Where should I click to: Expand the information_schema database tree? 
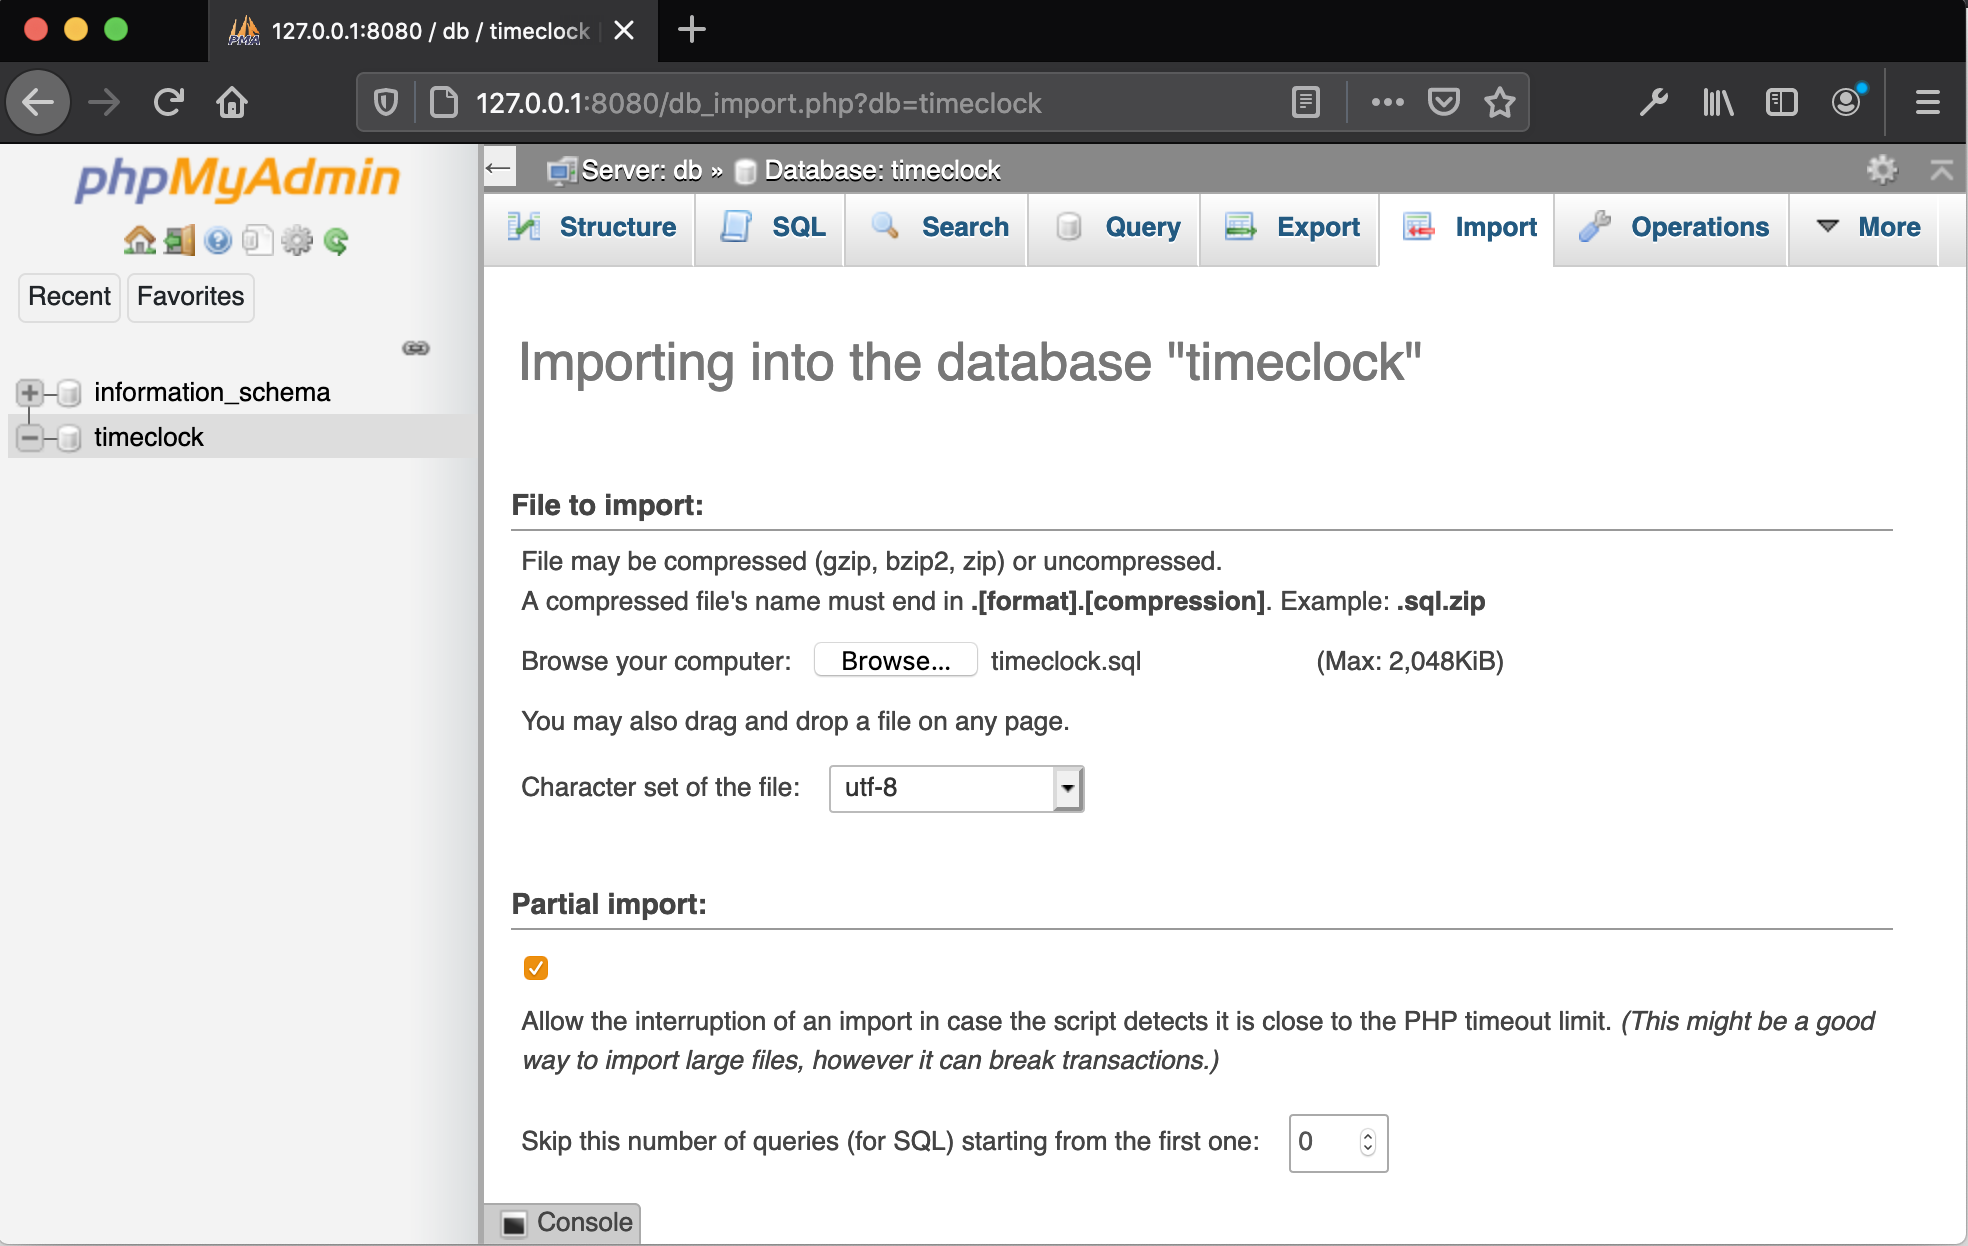30,392
